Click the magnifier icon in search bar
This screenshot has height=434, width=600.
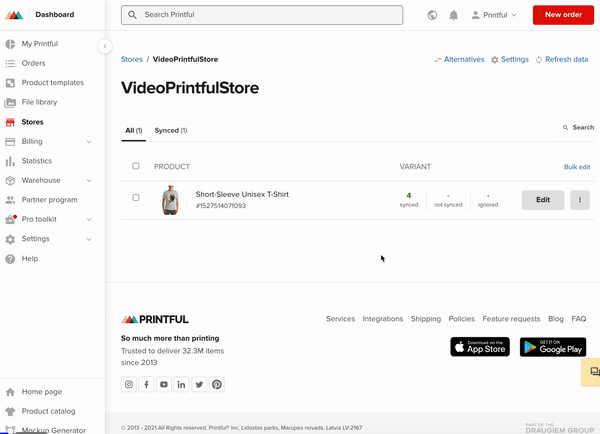click(132, 15)
